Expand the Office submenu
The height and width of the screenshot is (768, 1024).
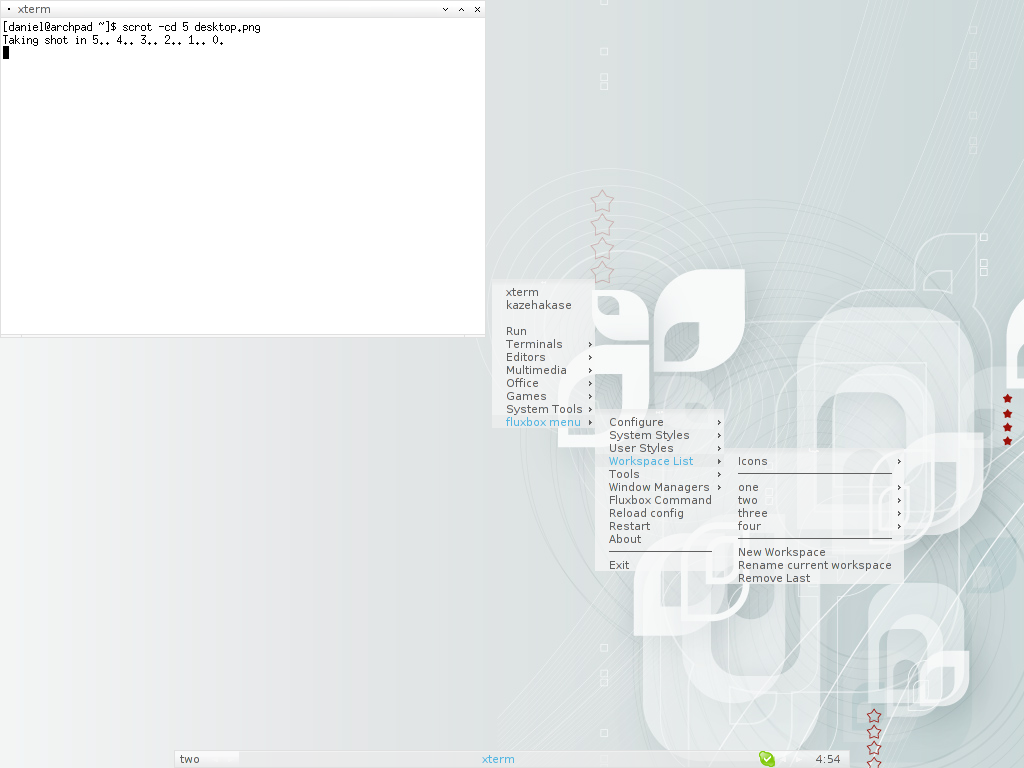coord(543,383)
